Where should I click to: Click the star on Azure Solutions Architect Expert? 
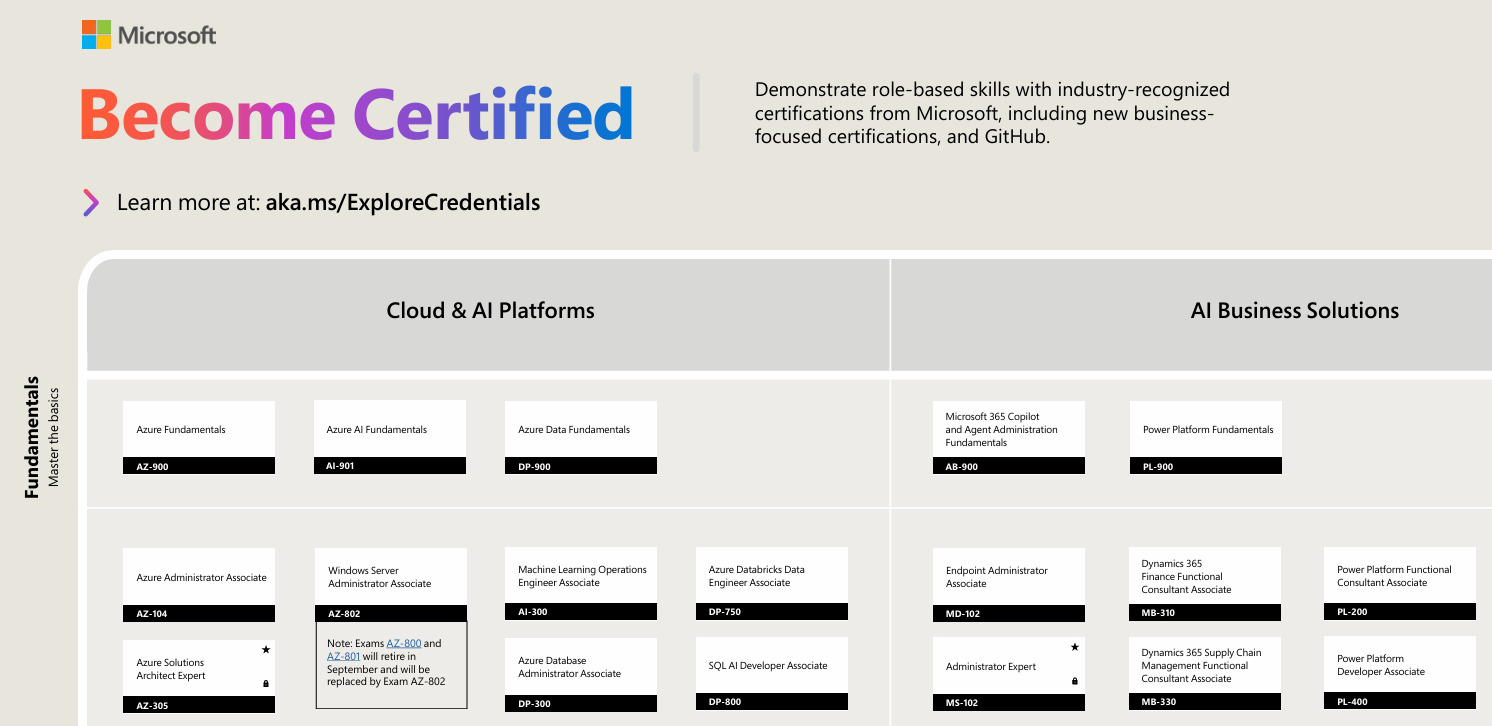click(x=265, y=650)
